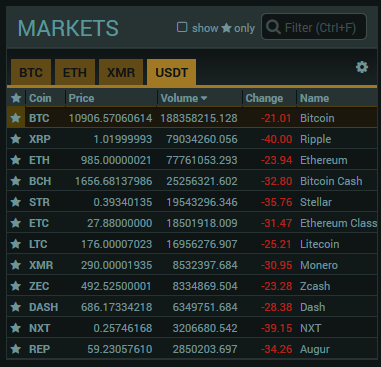Open the Stellar STR market row

192,202
